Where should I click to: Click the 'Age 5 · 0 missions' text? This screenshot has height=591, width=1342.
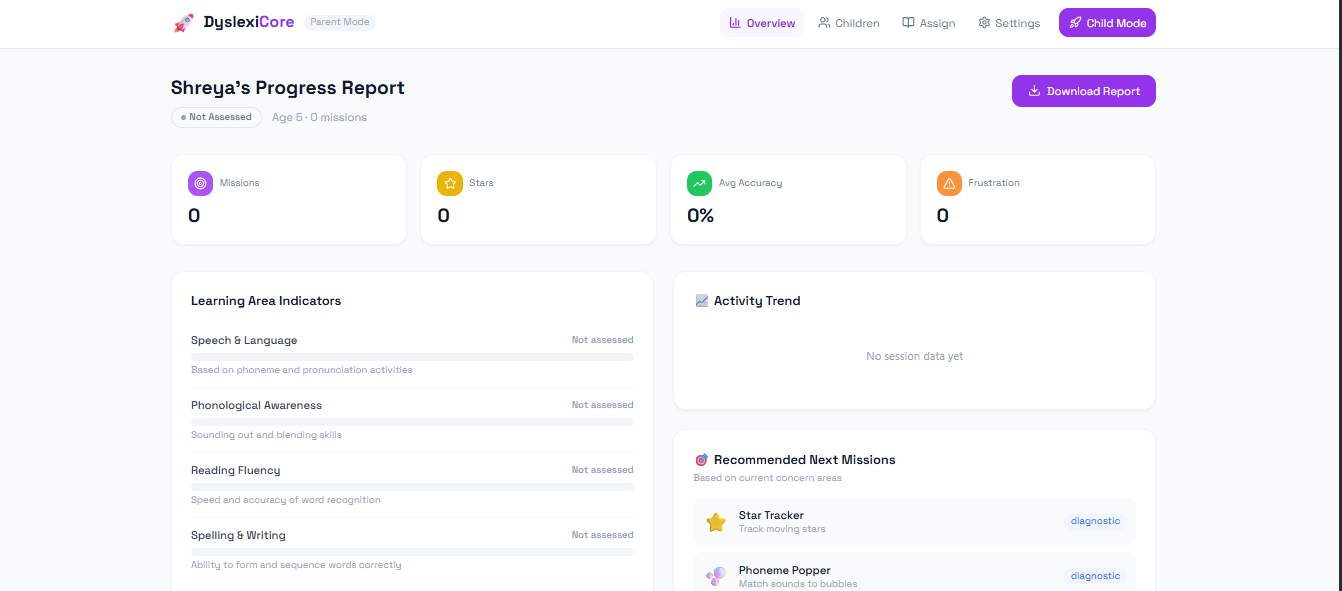click(319, 117)
